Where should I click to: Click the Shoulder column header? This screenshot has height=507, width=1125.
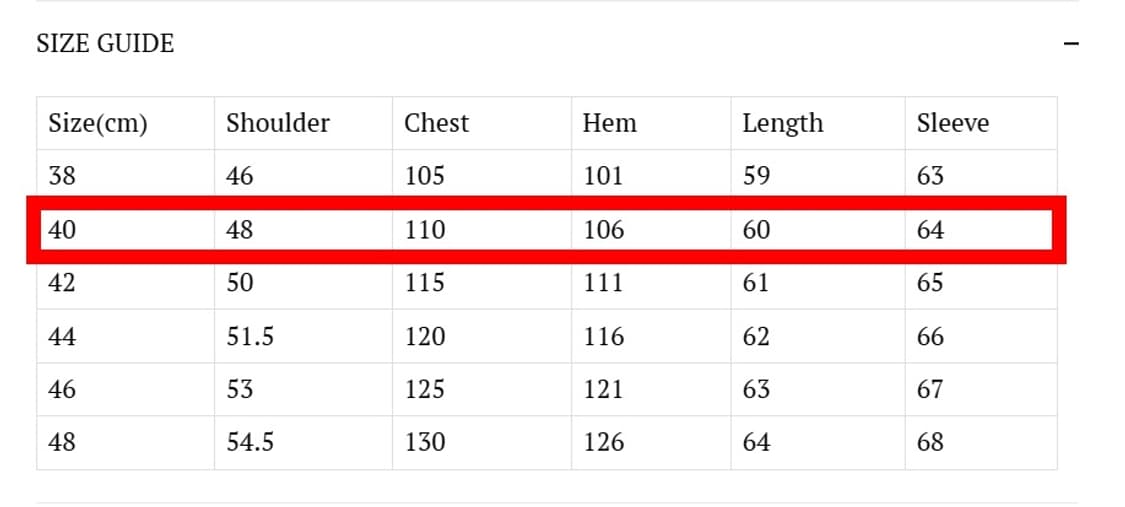pos(277,123)
